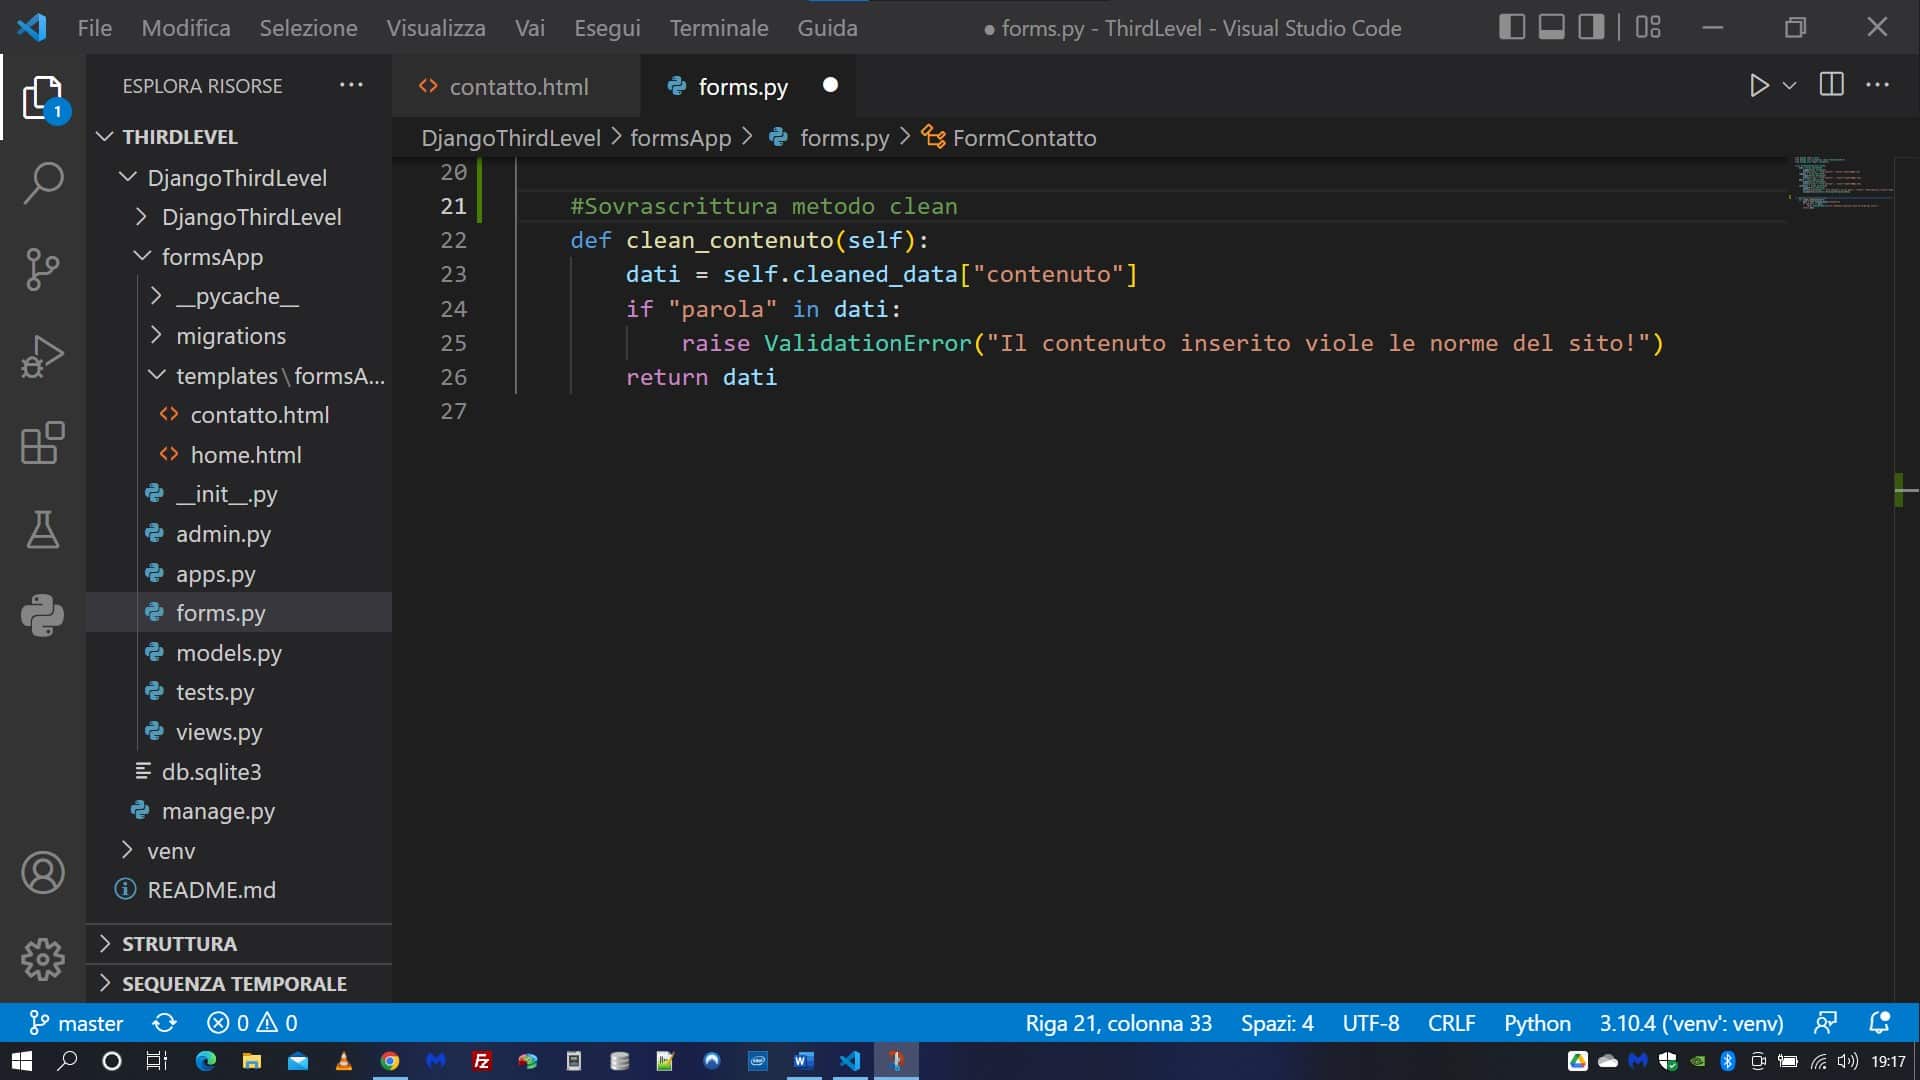This screenshot has height=1080, width=1920.
Task: Open errors and warnings problems counter
Action: 252,1023
